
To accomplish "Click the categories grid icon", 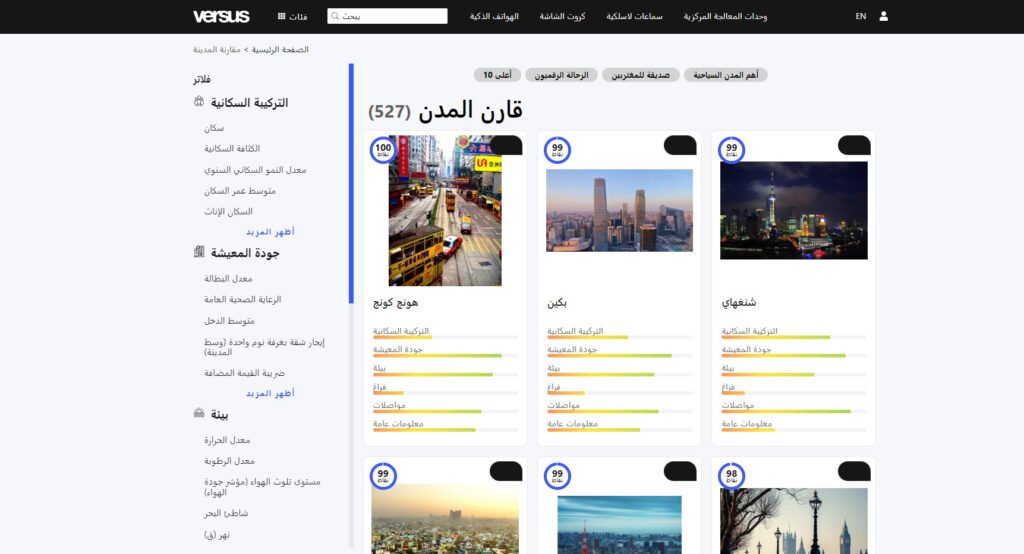I will pyautogui.click(x=282, y=17).
